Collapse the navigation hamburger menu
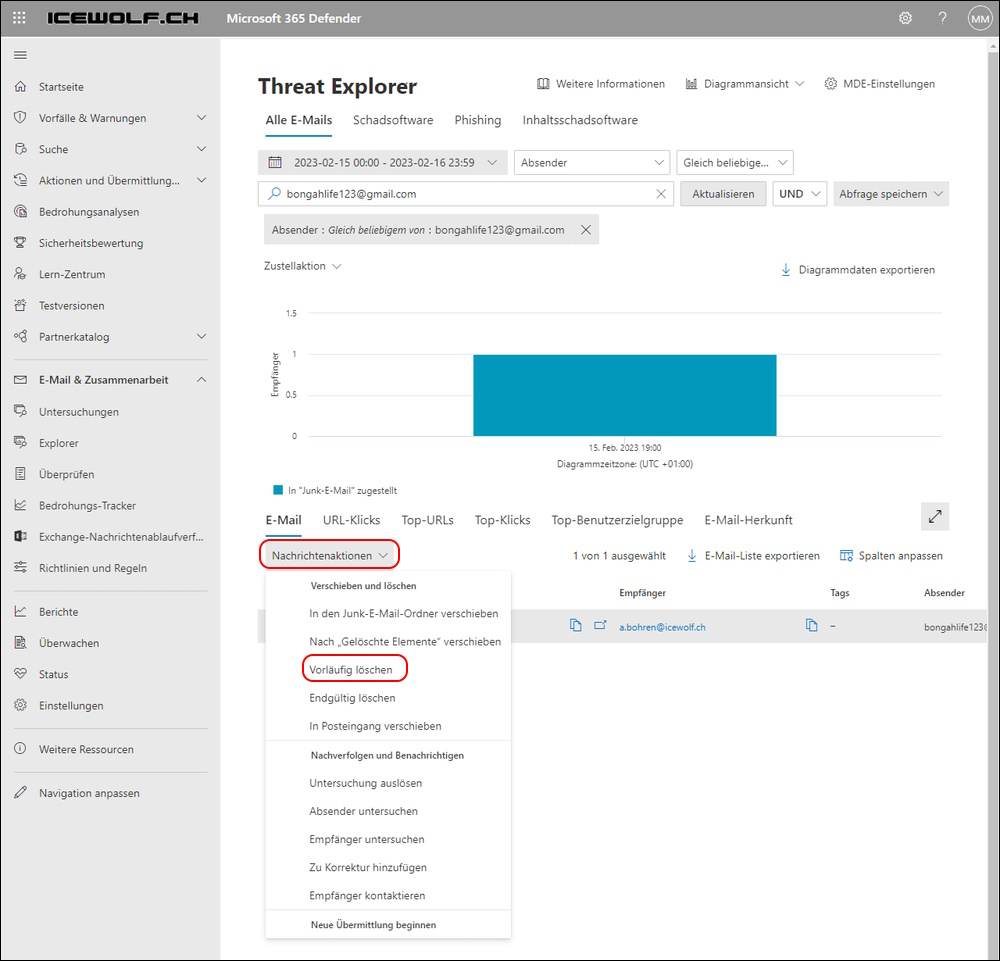This screenshot has width=1000, height=961. pos(20,55)
